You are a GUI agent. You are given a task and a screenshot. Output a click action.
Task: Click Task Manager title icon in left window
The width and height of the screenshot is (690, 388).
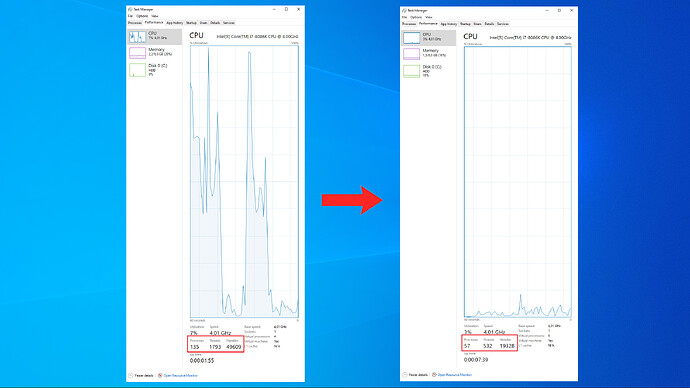130,9
